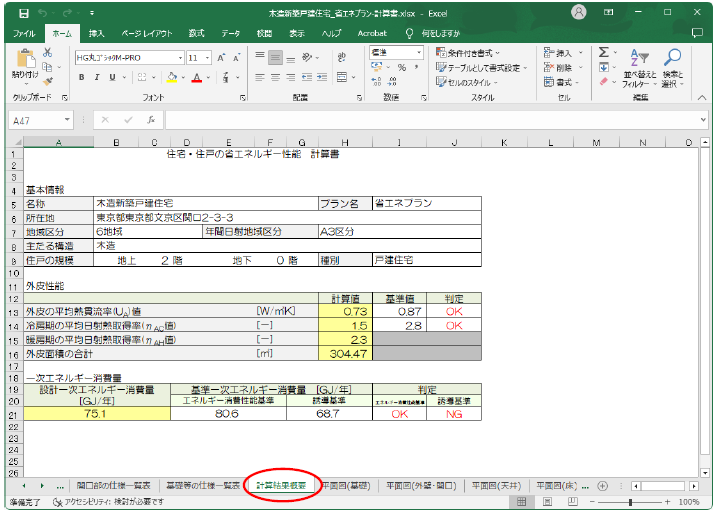Switch to the Acrobat ribbon tab
Viewport: 714px width, 511px height.
[372, 33]
